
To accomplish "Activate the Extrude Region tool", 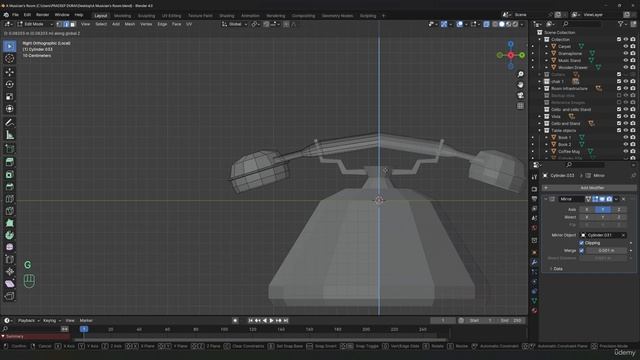I will [x=9, y=162].
